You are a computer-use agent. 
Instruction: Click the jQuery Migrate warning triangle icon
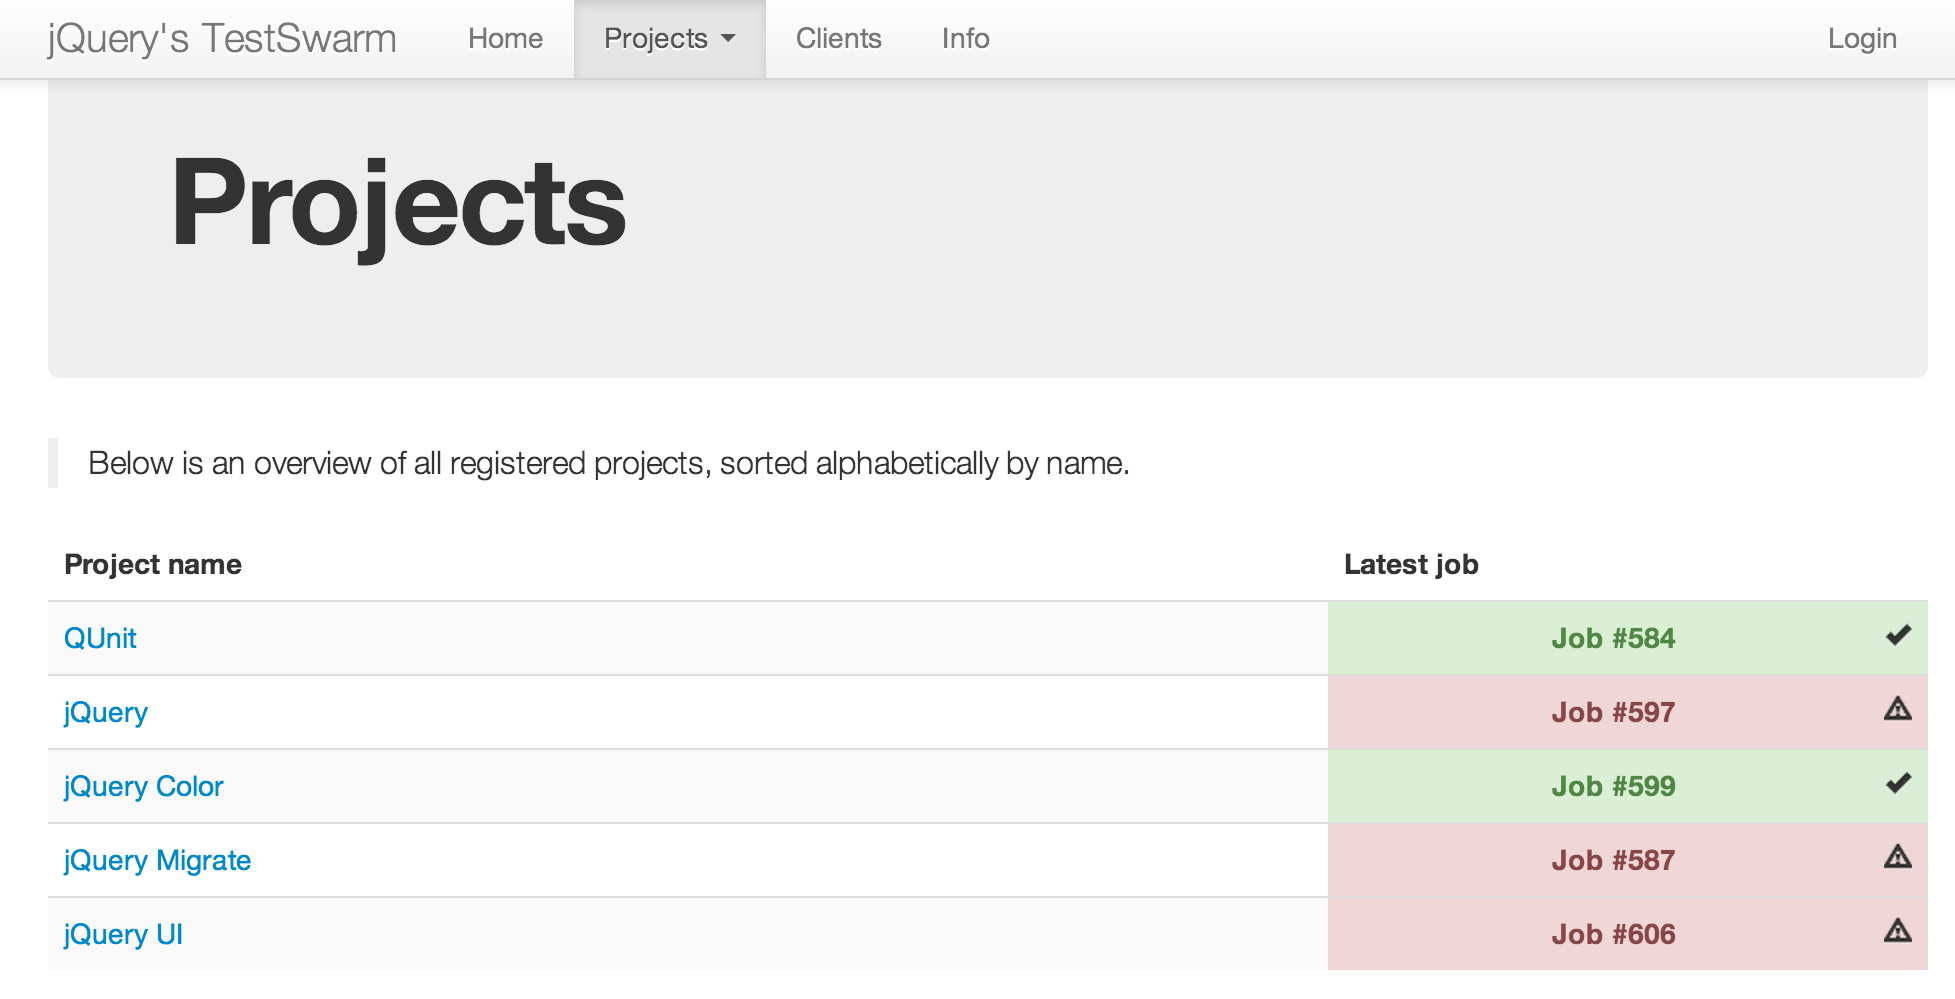tap(1897, 858)
